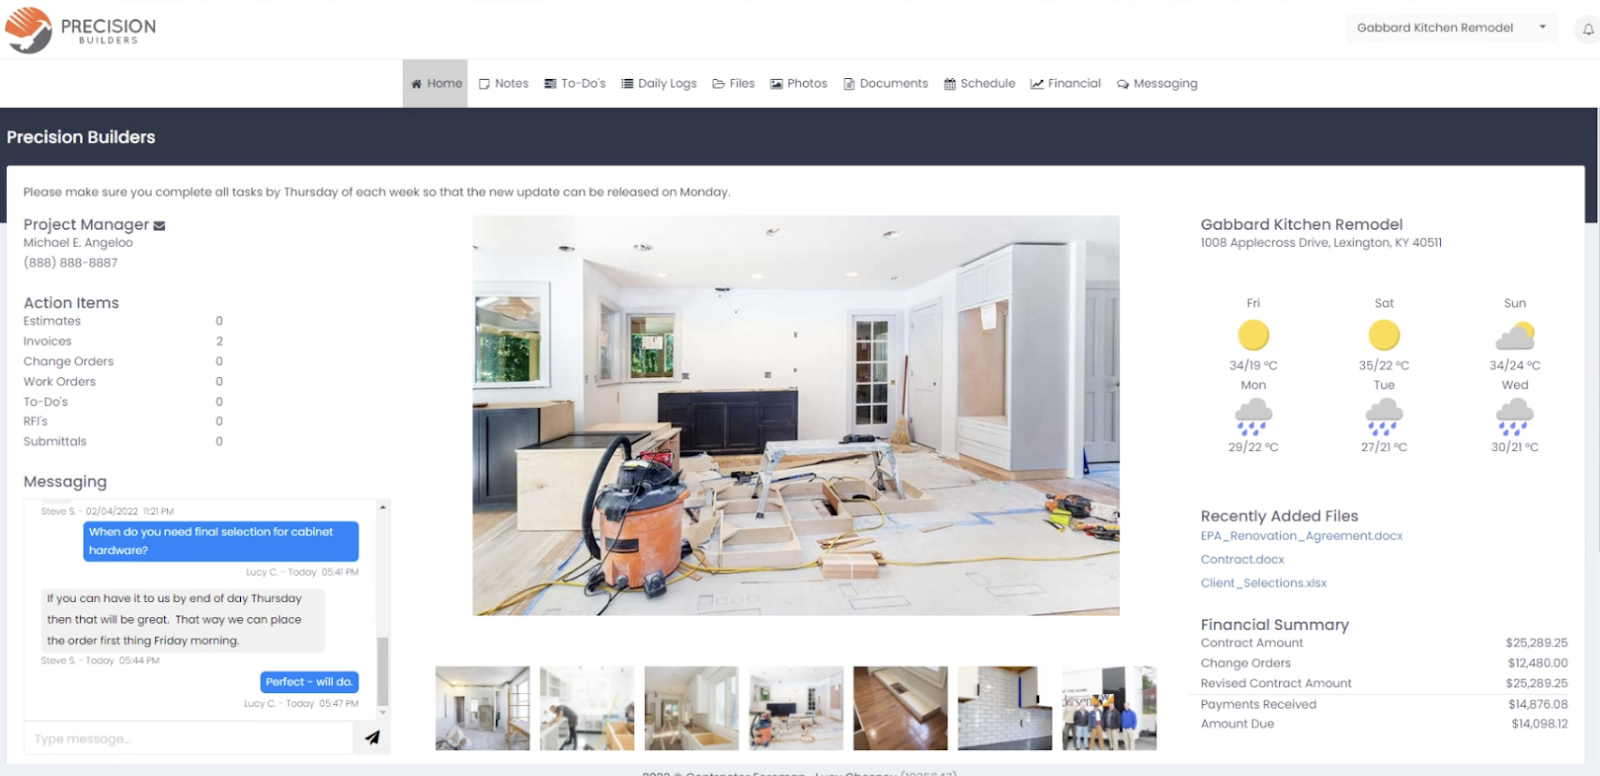
Task: Click Michael E. Angeloo name
Action: (78, 243)
